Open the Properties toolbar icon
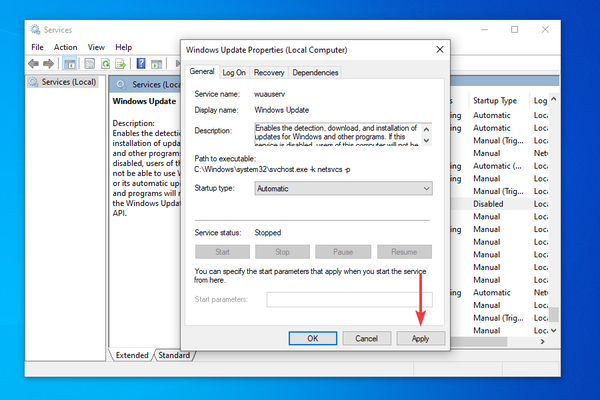 90,64
